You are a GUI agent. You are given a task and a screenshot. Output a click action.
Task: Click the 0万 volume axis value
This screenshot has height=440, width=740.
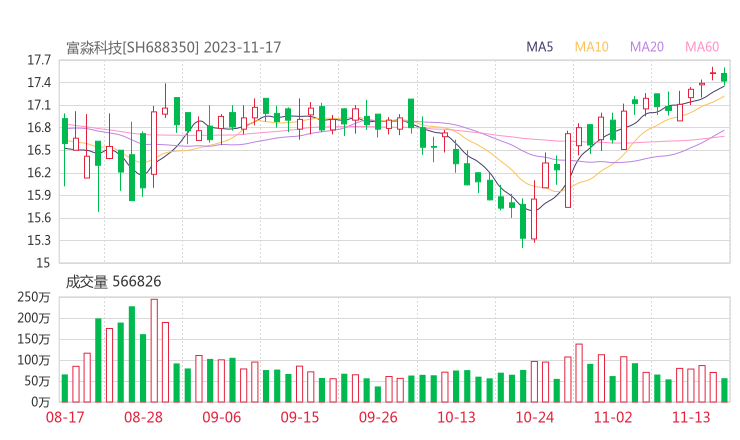click(x=41, y=402)
